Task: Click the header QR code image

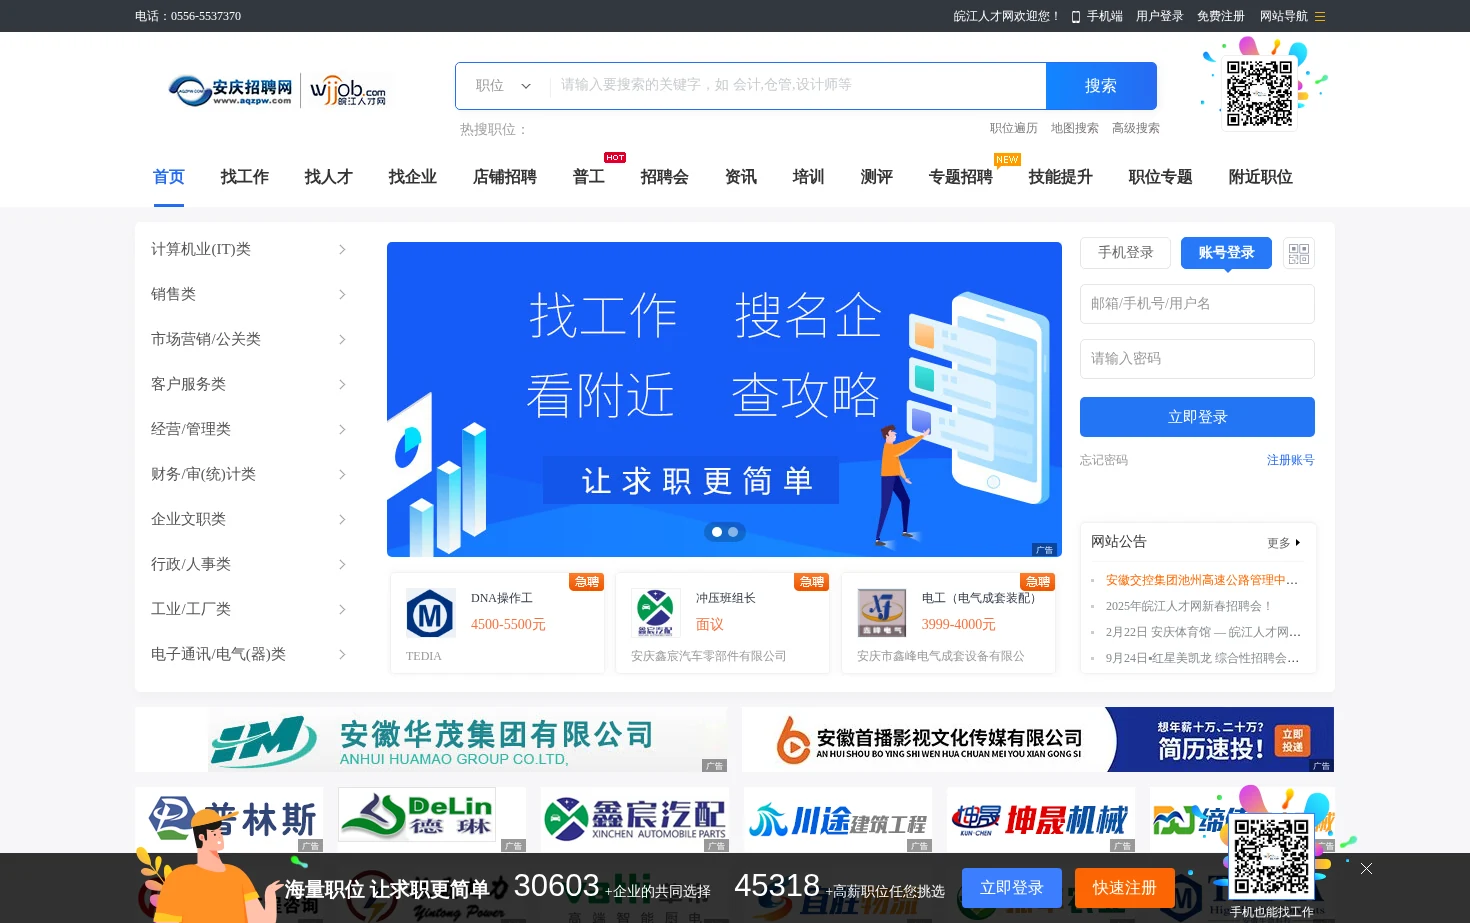Action: 1260,93
